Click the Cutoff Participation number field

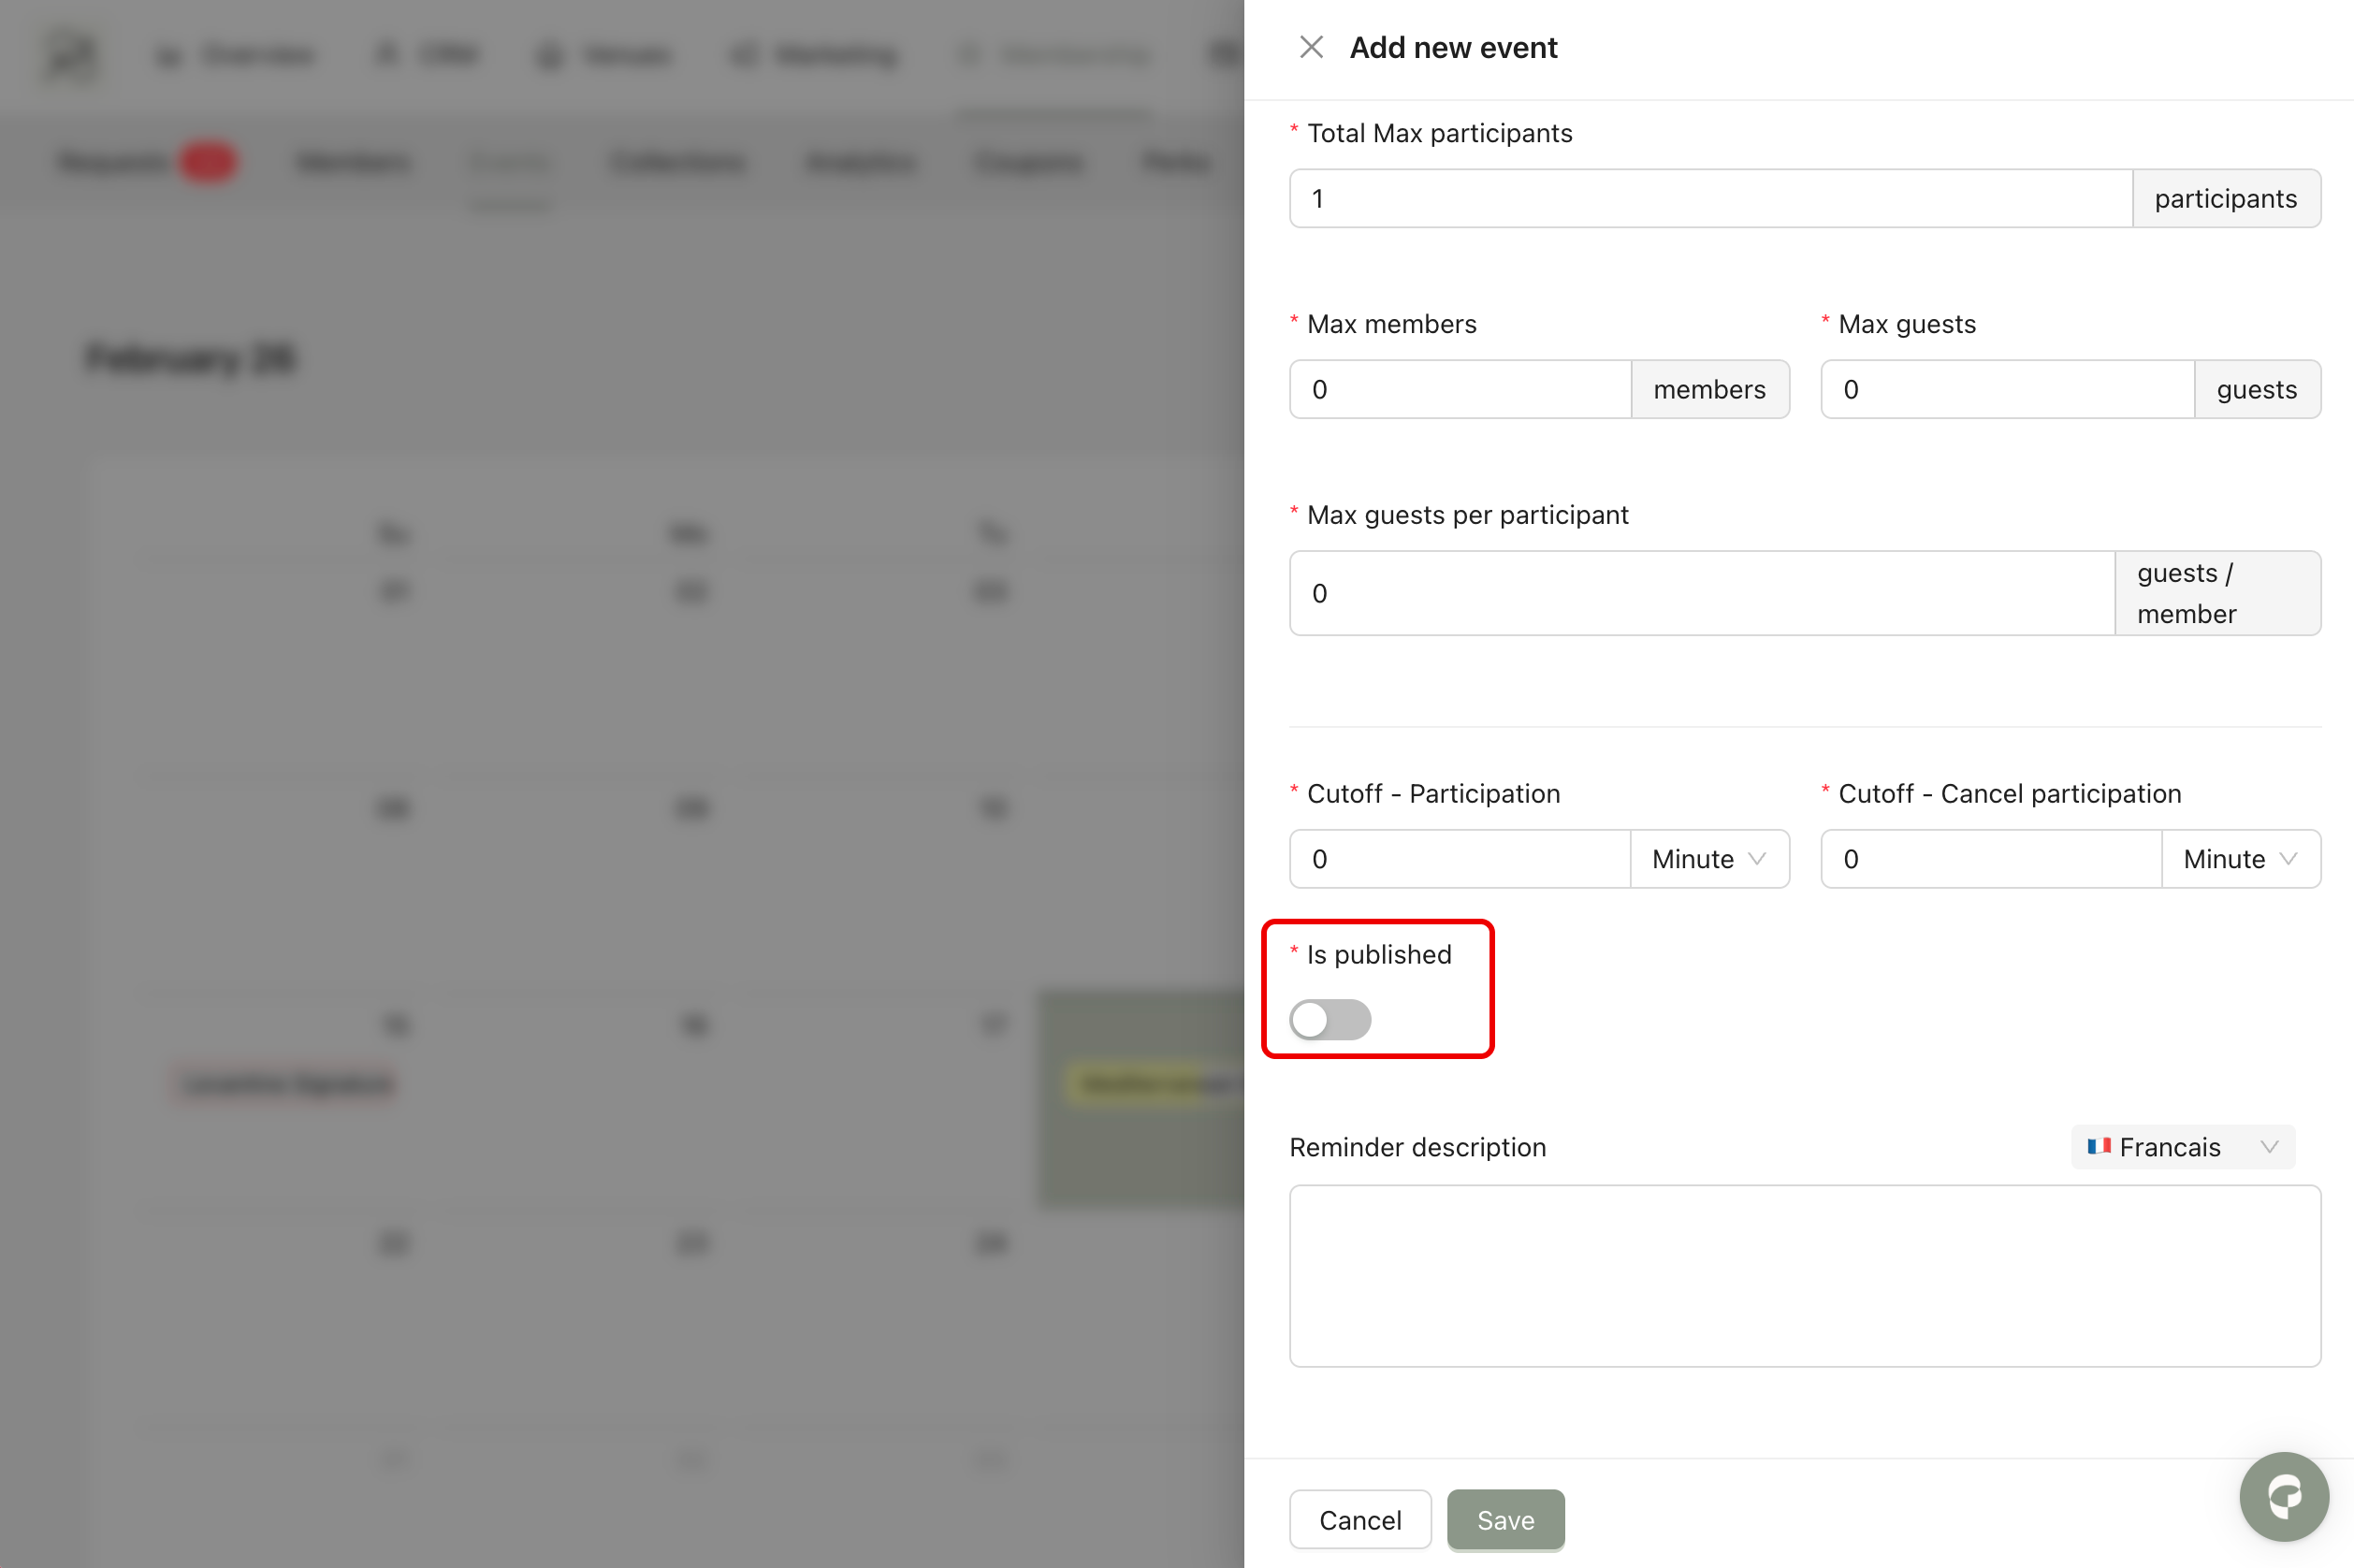coord(1459,859)
